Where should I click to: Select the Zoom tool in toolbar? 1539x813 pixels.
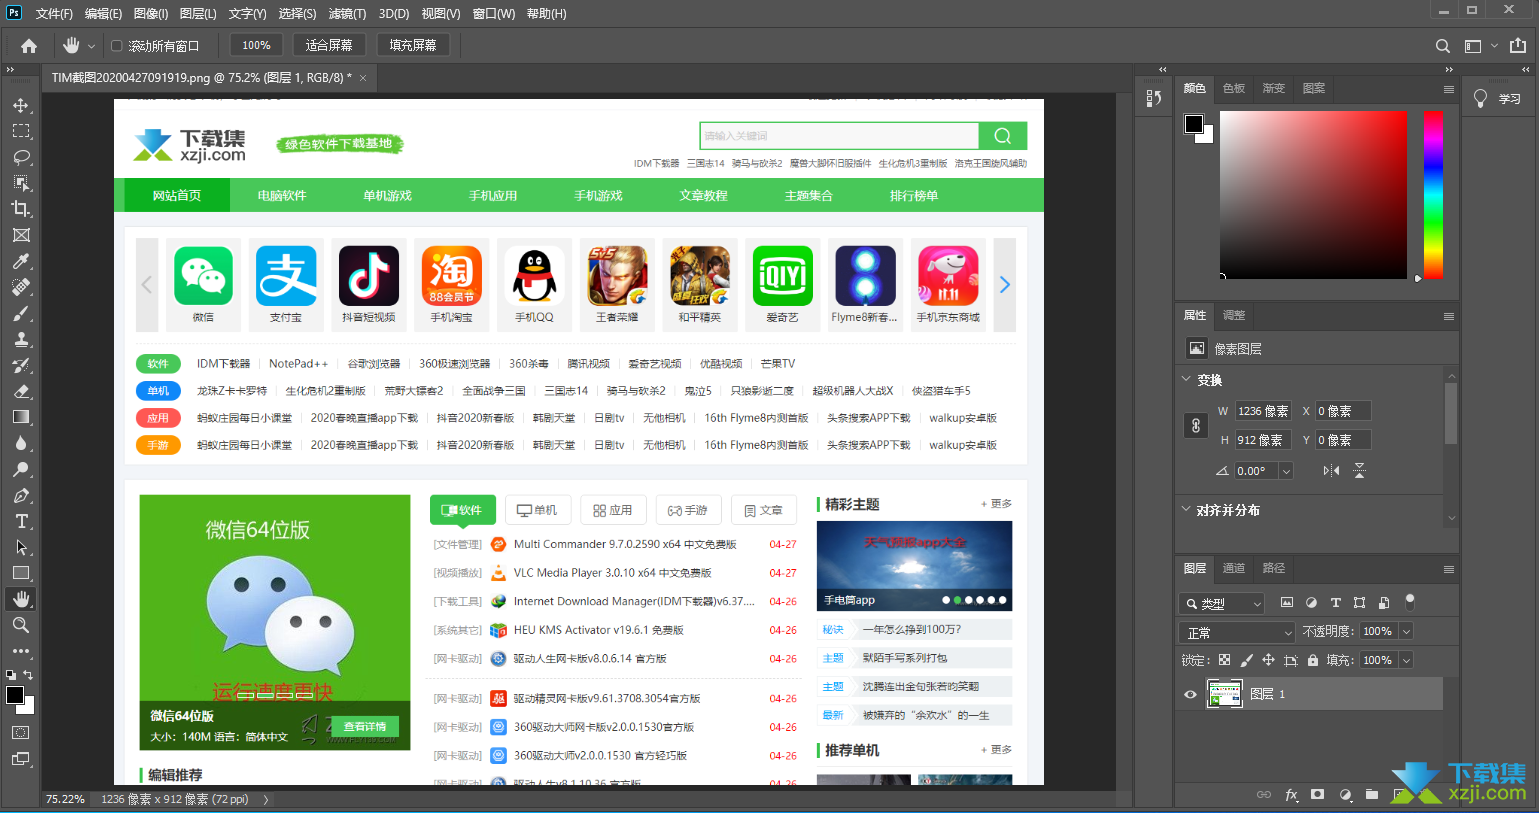(21, 625)
